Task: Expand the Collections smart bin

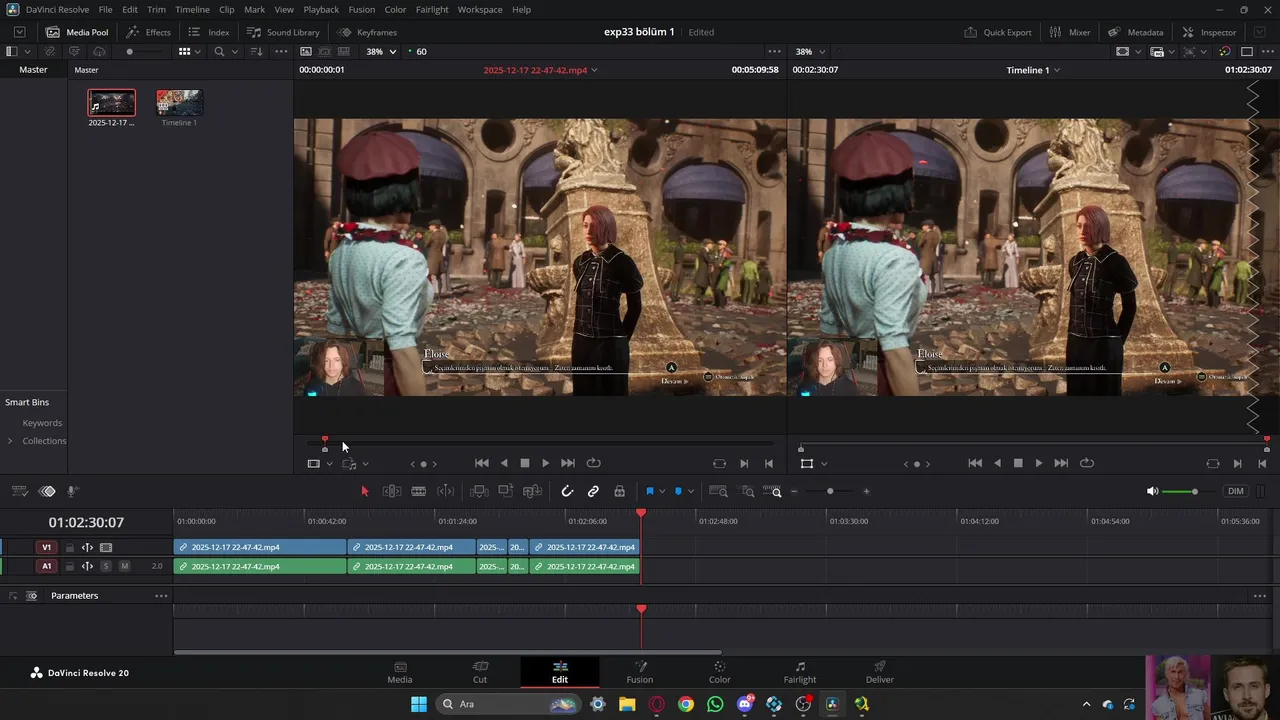Action: (x=10, y=441)
